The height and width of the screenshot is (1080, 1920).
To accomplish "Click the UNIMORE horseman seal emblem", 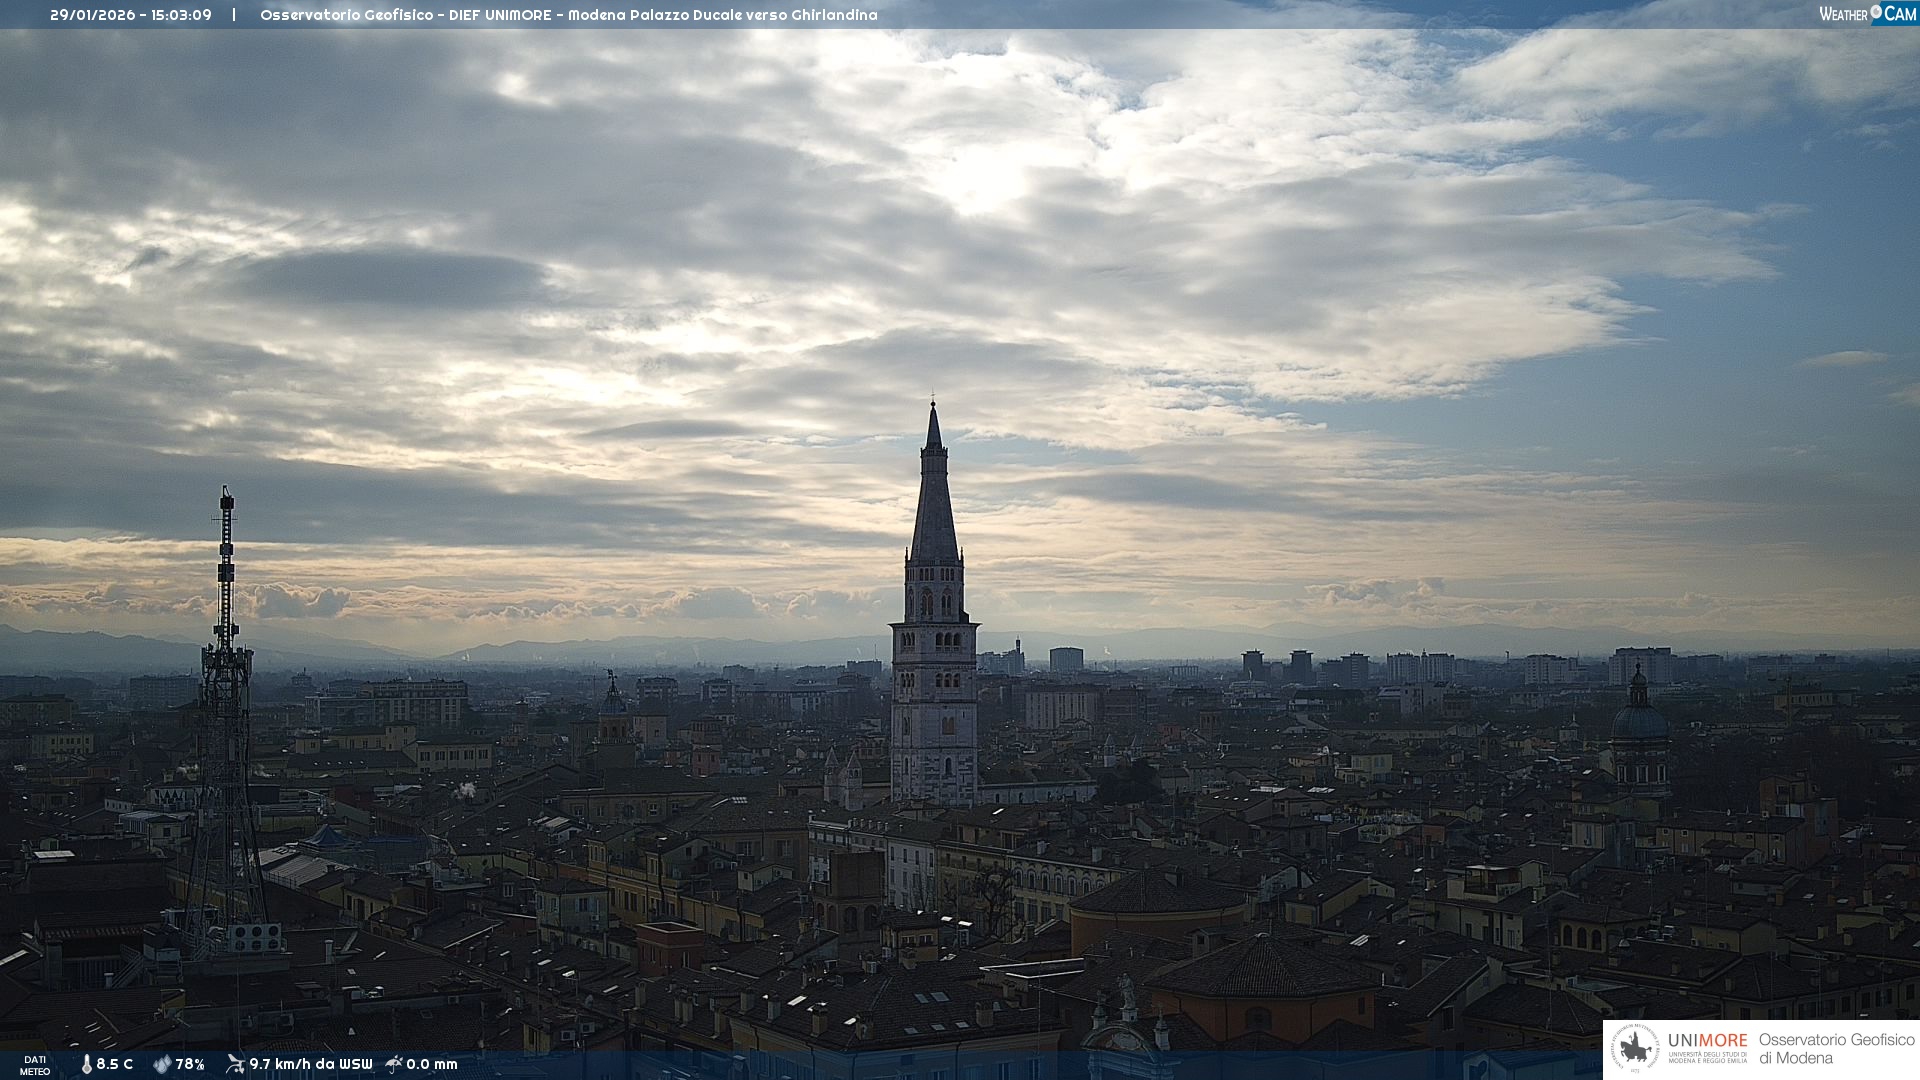I will pyautogui.click(x=1635, y=1049).
